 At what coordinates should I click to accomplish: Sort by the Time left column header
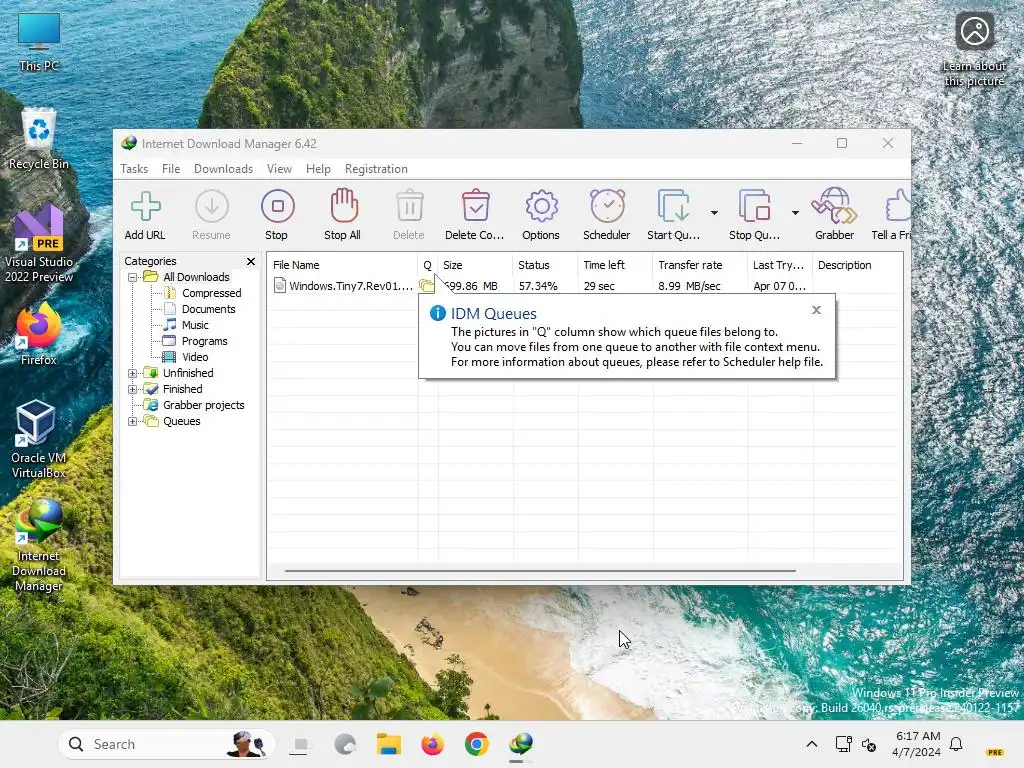point(615,265)
